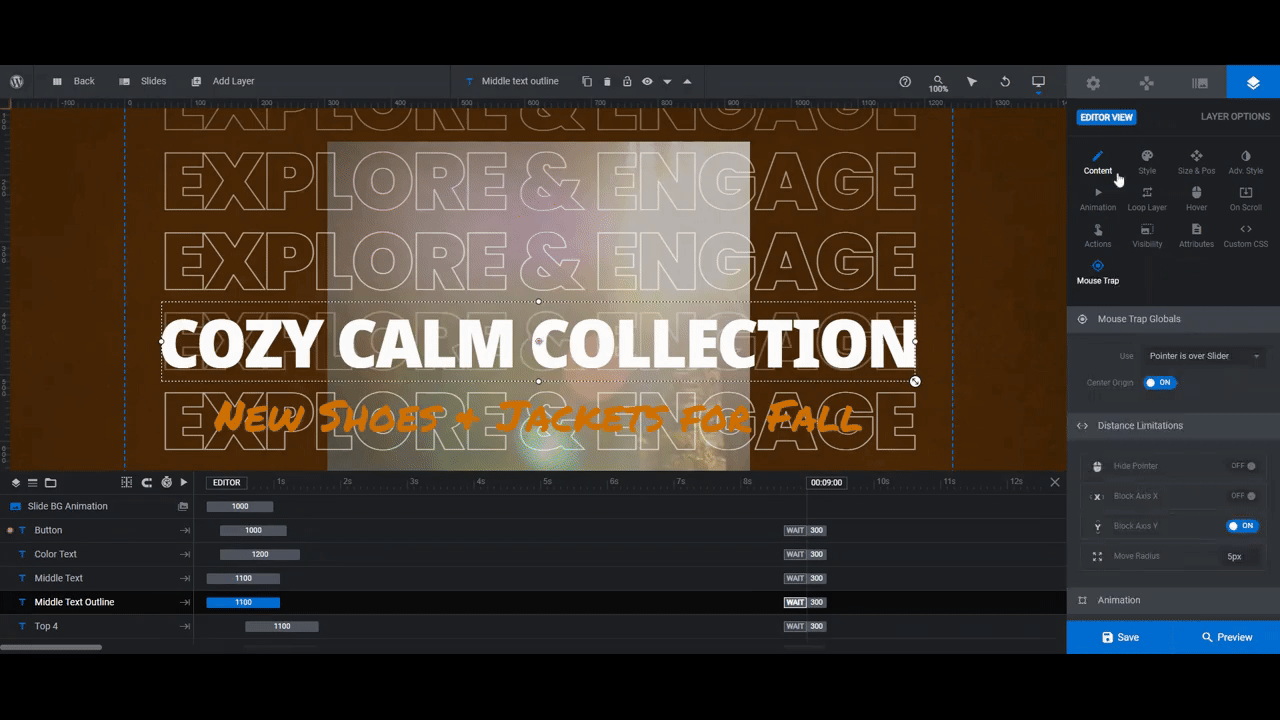1280x720 pixels.
Task: Click the EDITOR timeline mode button
Action: tap(227, 482)
